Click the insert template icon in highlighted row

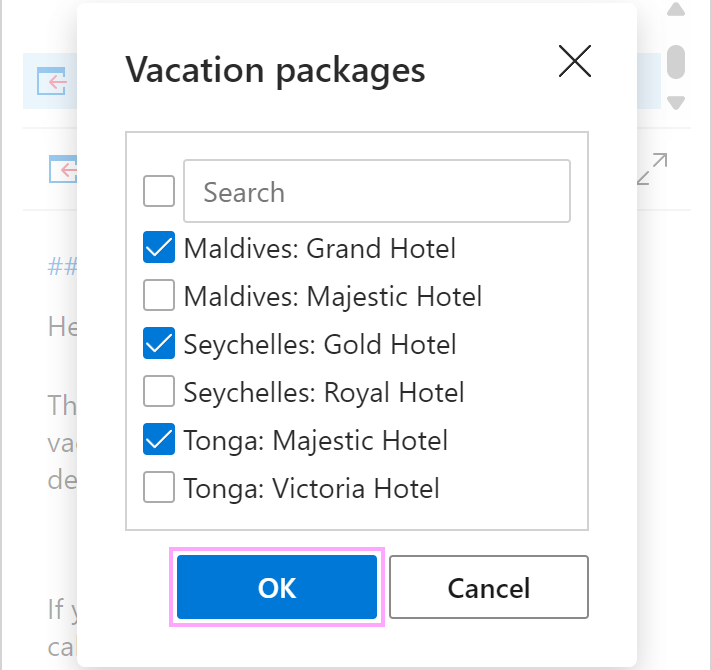point(52,81)
